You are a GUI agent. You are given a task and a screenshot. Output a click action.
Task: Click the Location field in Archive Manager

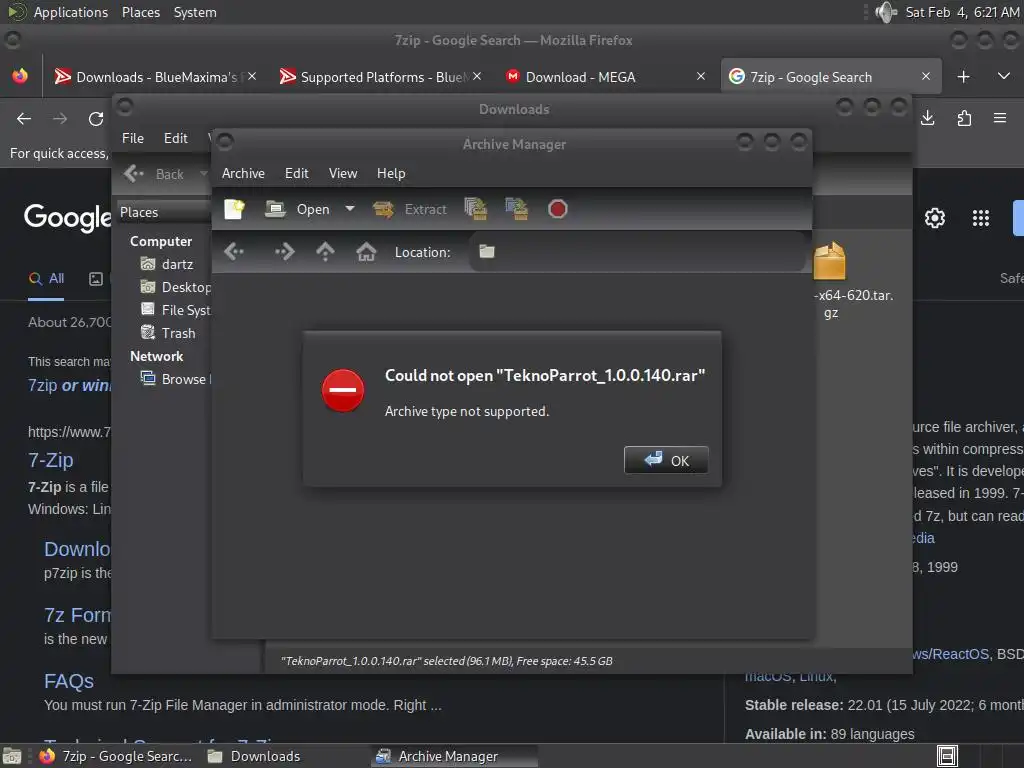[637, 251]
